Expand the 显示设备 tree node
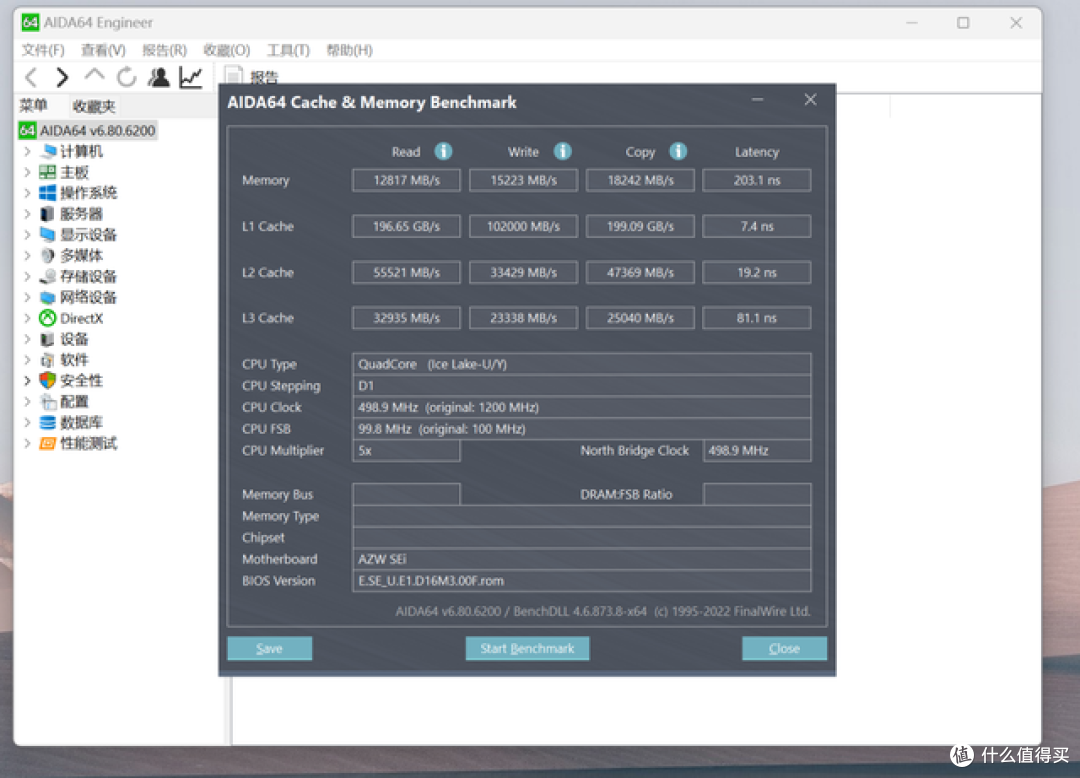 click(28, 235)
